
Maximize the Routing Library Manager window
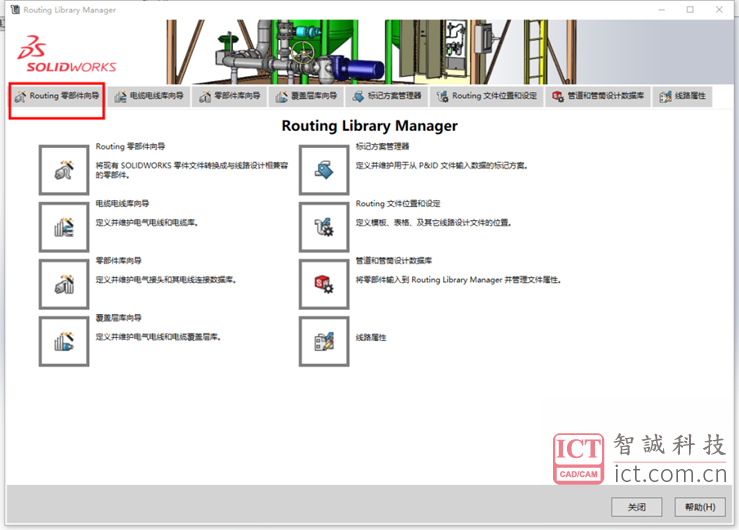(690, 9)
